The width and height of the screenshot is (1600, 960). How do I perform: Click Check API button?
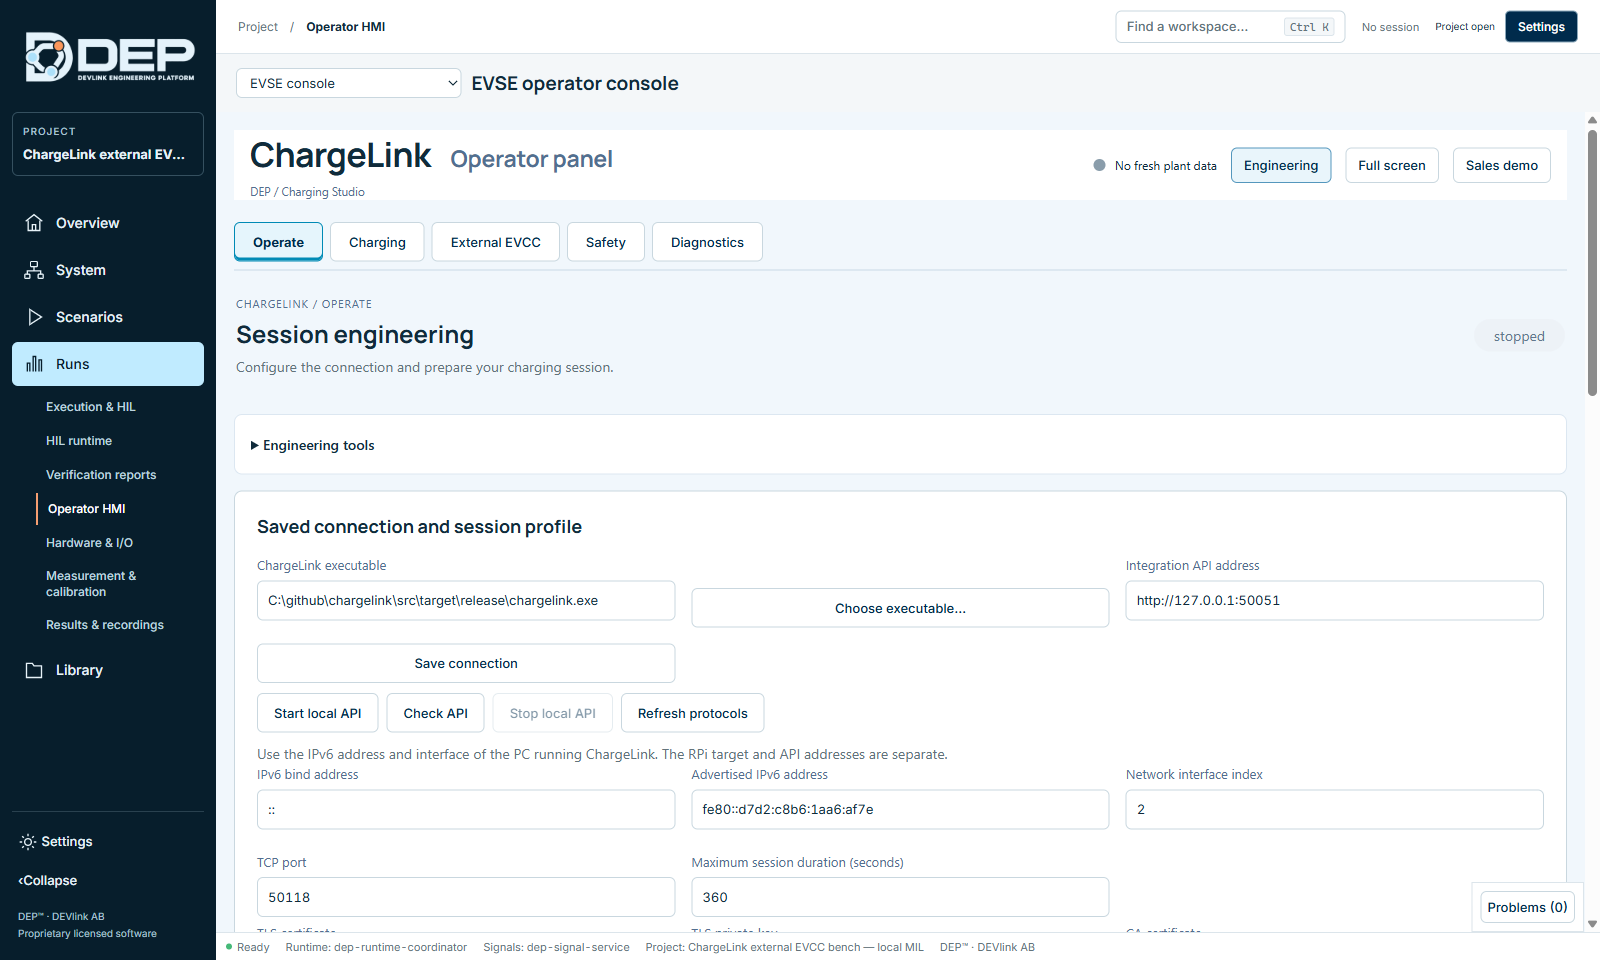click(436, 713)
